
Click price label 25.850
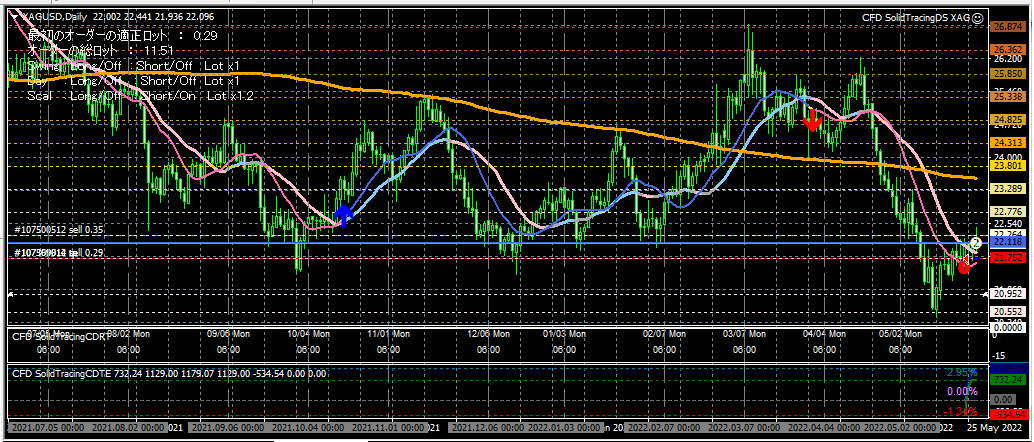coord(1006,73)
